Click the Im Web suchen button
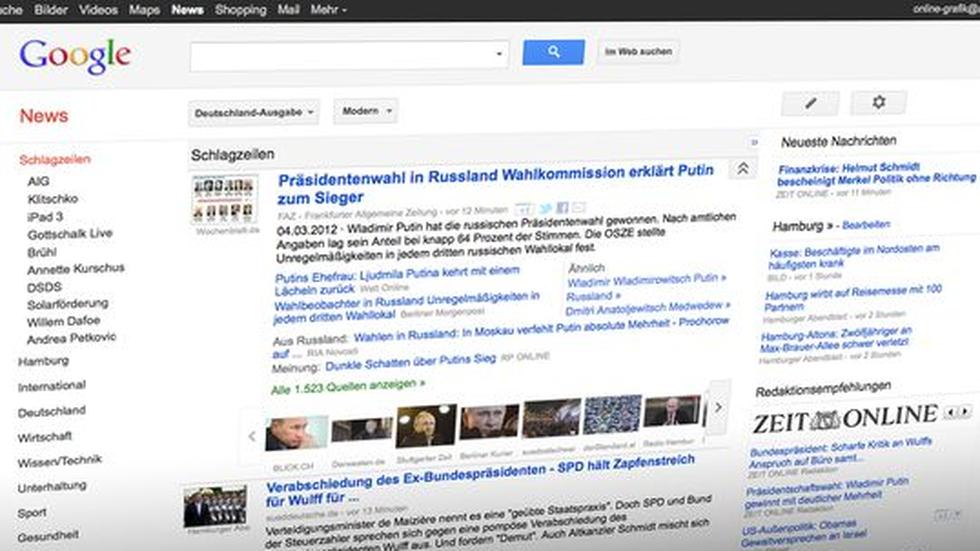 point(638,52)
